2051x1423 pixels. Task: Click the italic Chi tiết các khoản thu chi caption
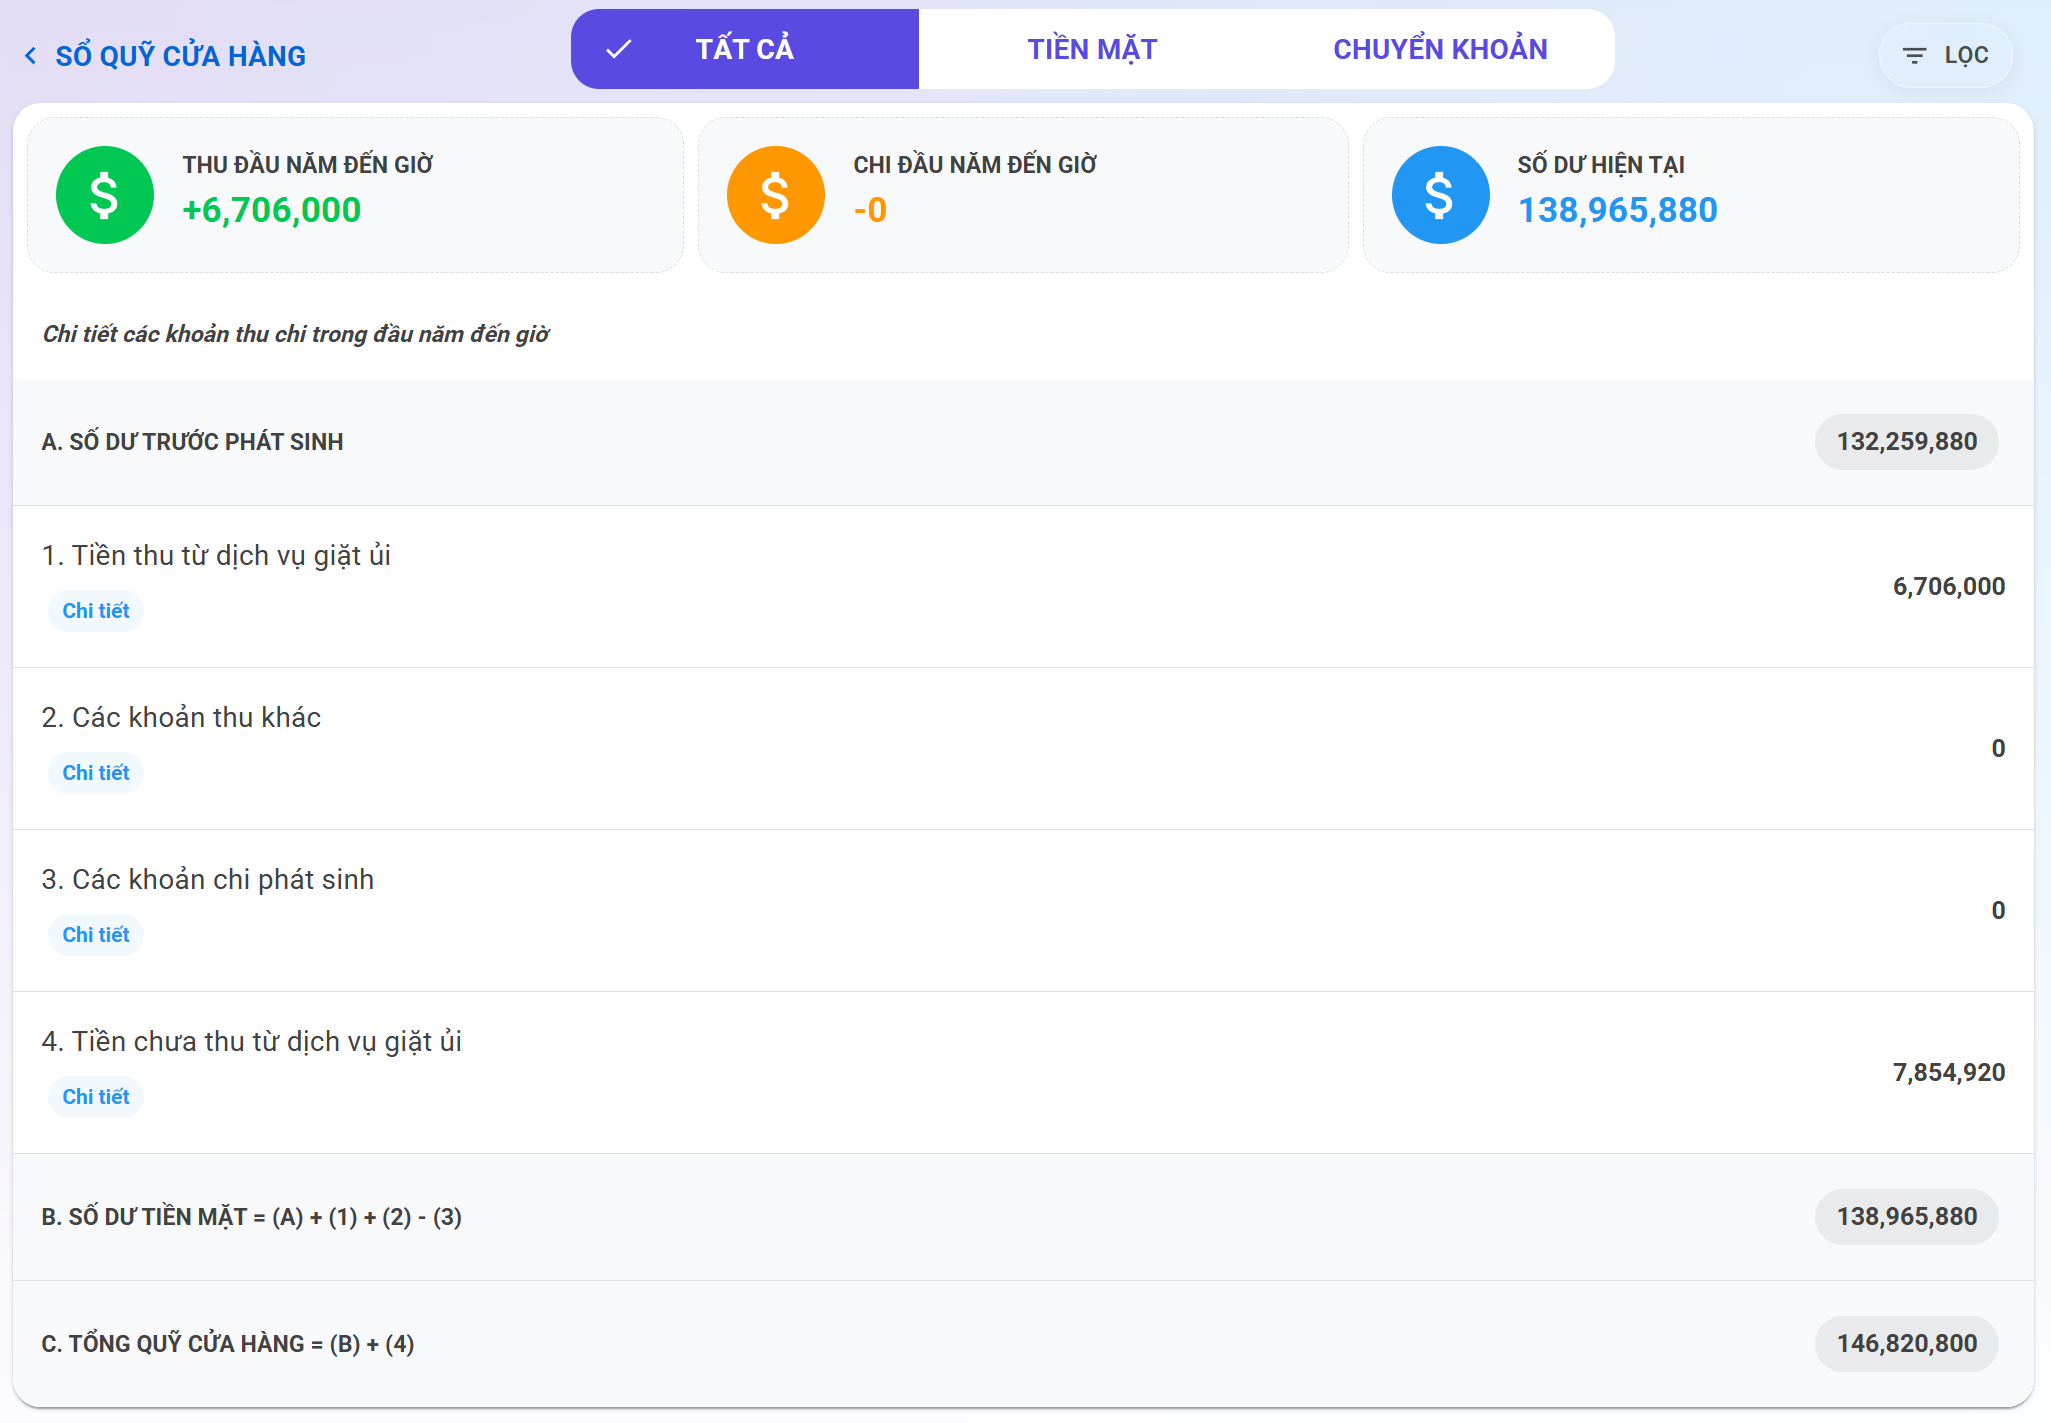296,334
